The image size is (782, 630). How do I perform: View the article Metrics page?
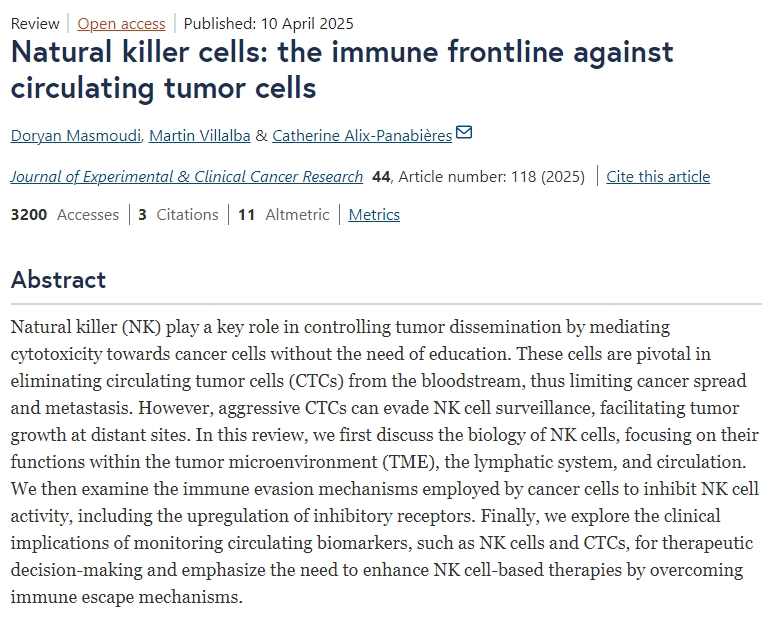tap(374, 215)
